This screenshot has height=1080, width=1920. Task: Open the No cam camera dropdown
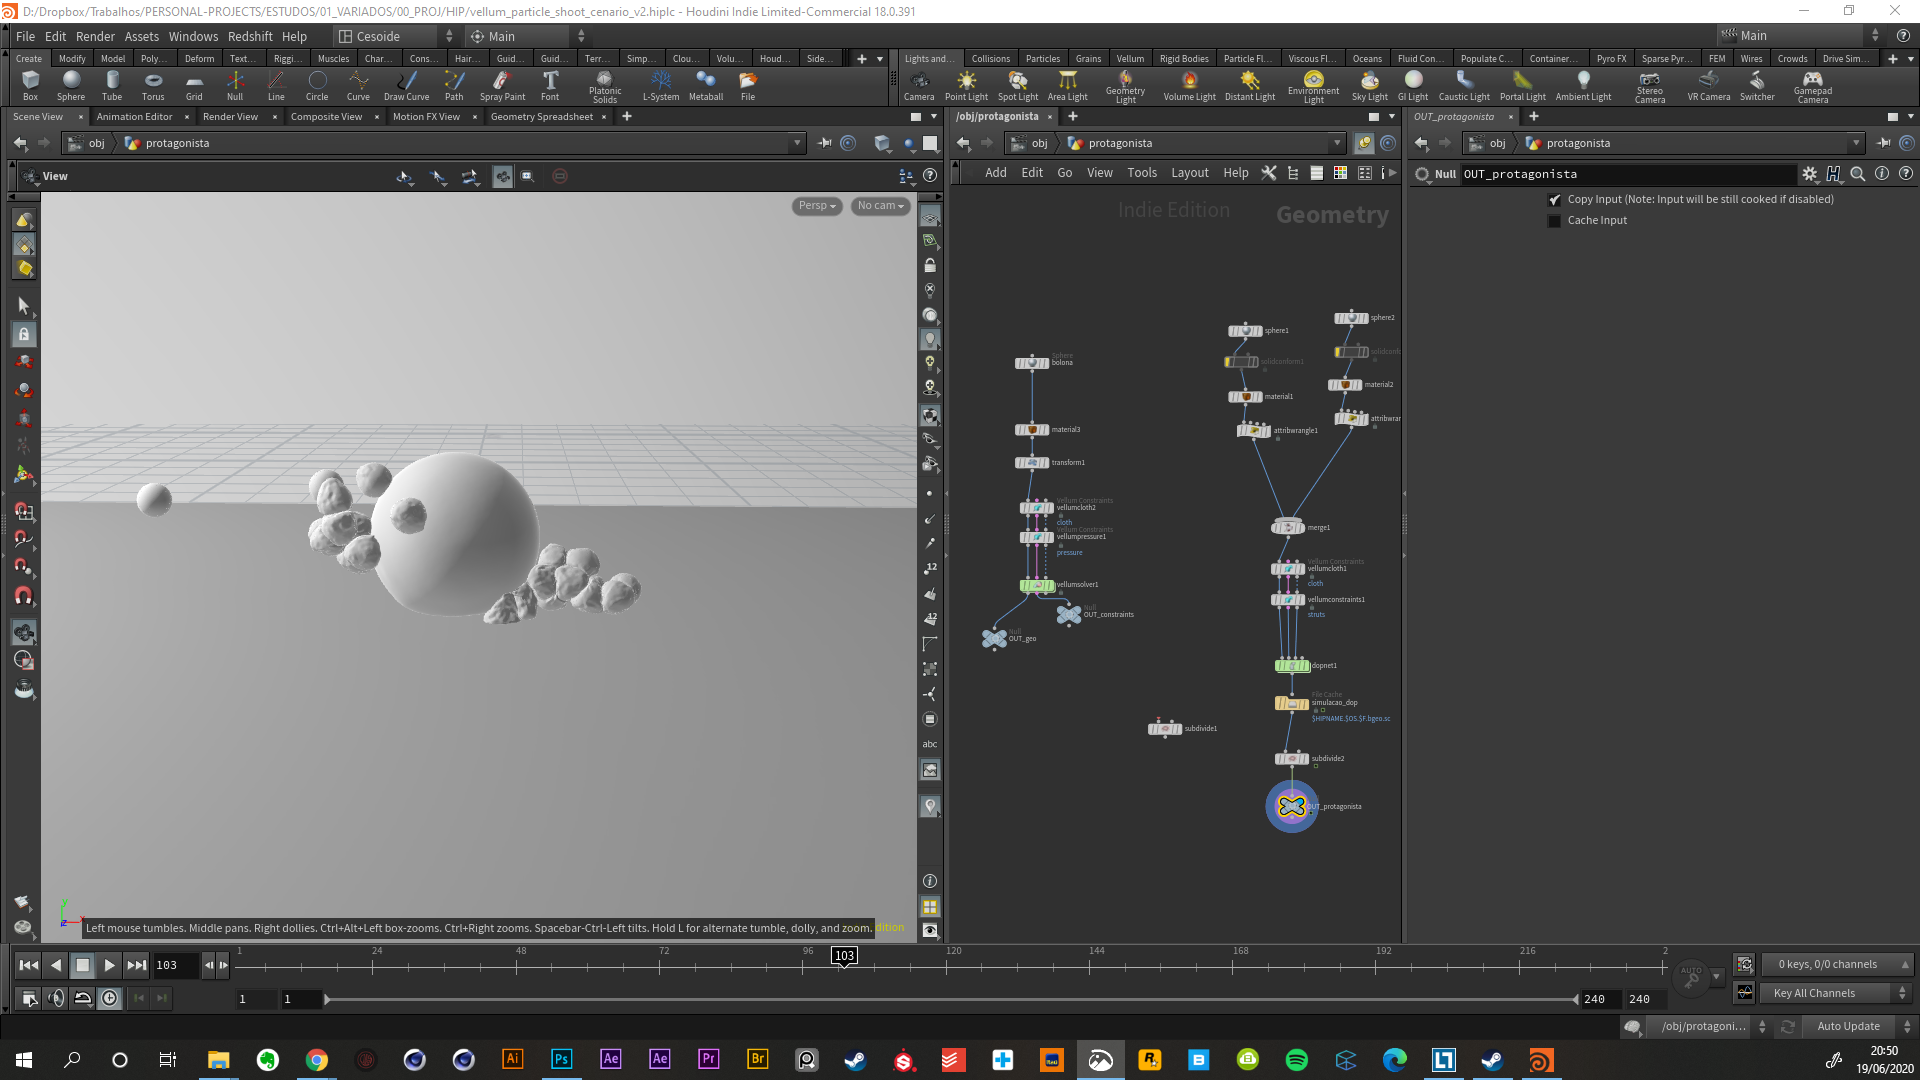tap(880, 206)
